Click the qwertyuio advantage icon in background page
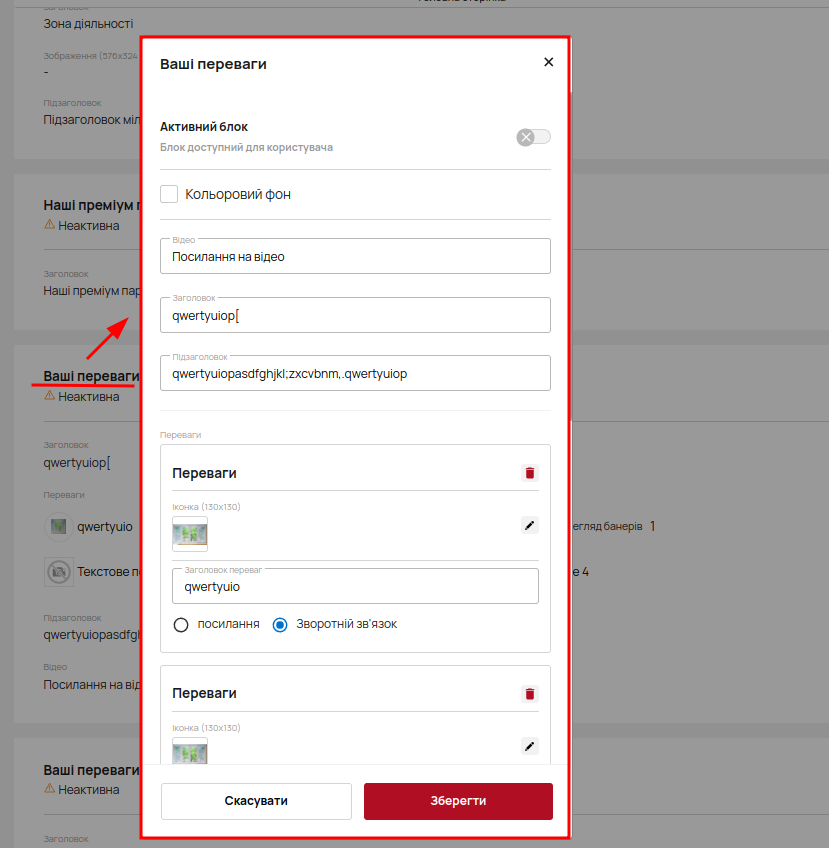Screen dimensions: 829x848 pyautogui.click(x=58, y=527)
